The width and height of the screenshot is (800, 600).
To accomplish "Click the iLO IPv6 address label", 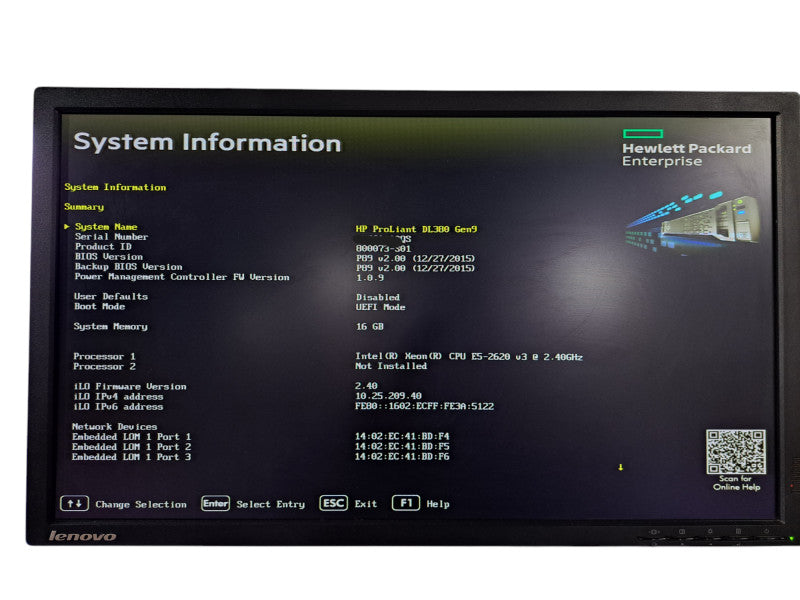I will [118, 407].
